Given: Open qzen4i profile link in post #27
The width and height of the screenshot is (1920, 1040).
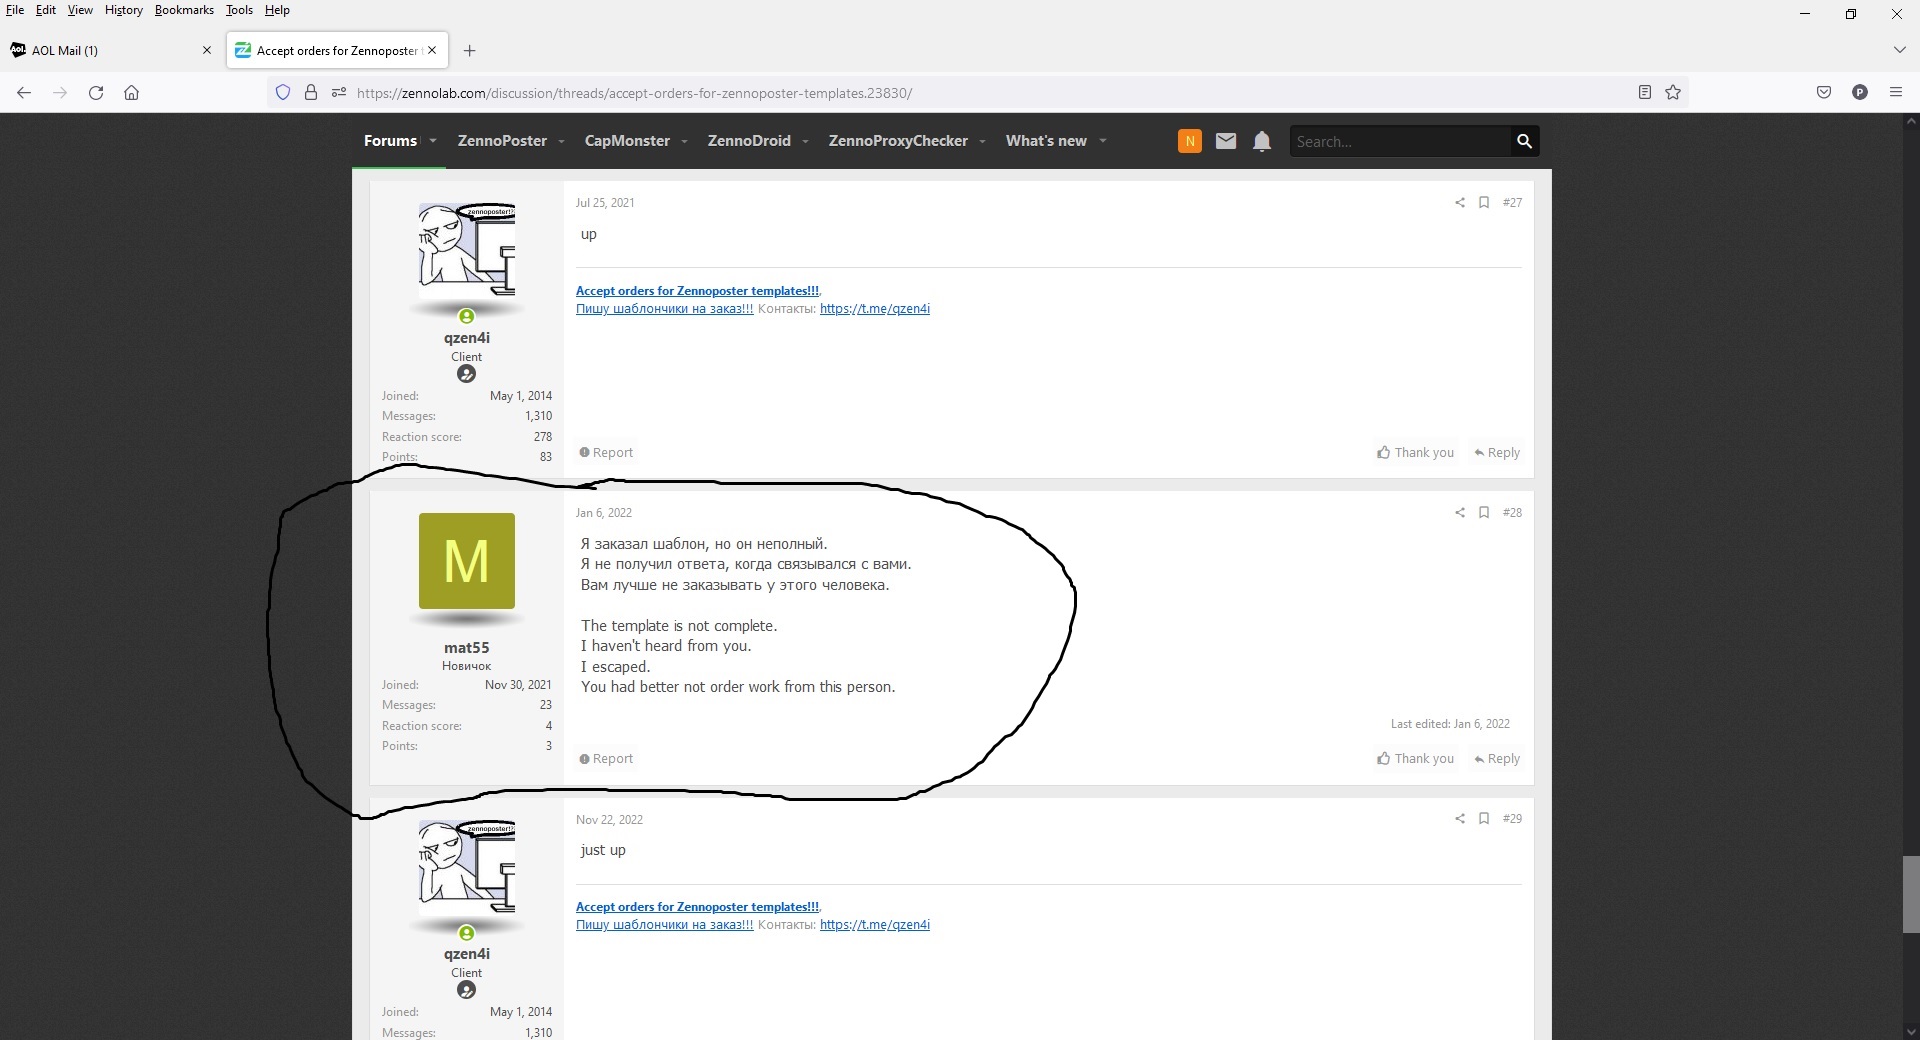Looking at the screenshot, I should point(467,338).
